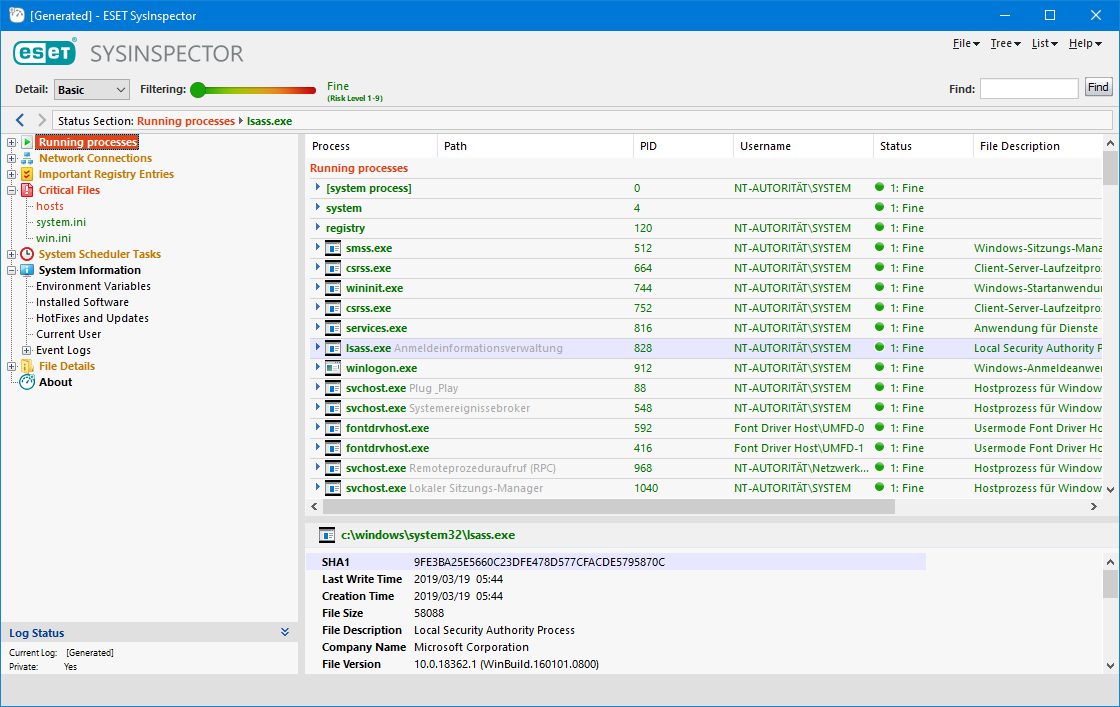
Task: Click the Running processes tree icon
Action: pos(27,142)
